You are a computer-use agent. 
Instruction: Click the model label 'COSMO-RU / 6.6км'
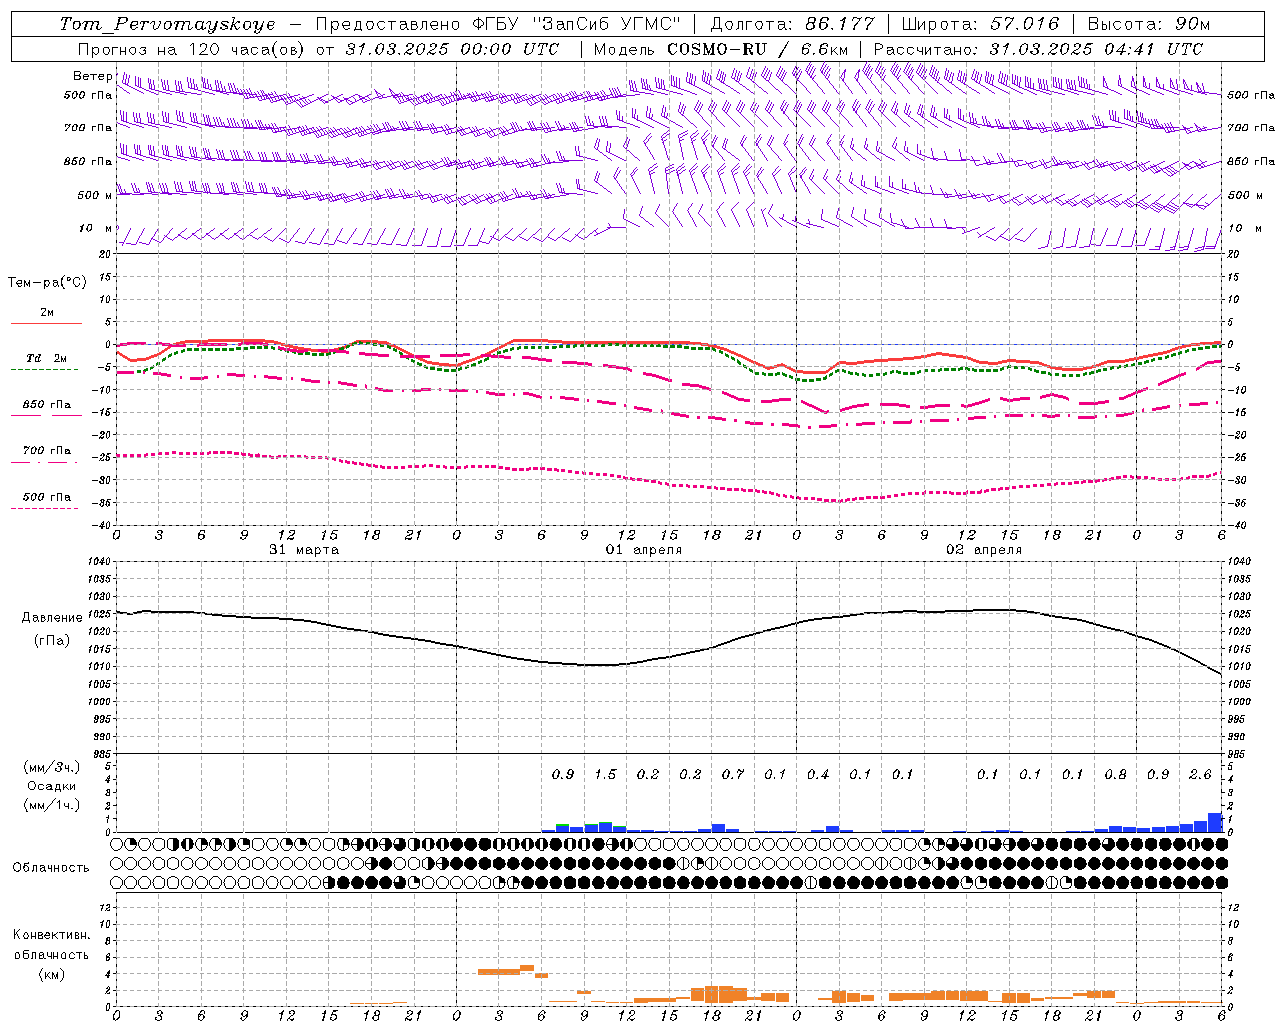click(758, 49)
